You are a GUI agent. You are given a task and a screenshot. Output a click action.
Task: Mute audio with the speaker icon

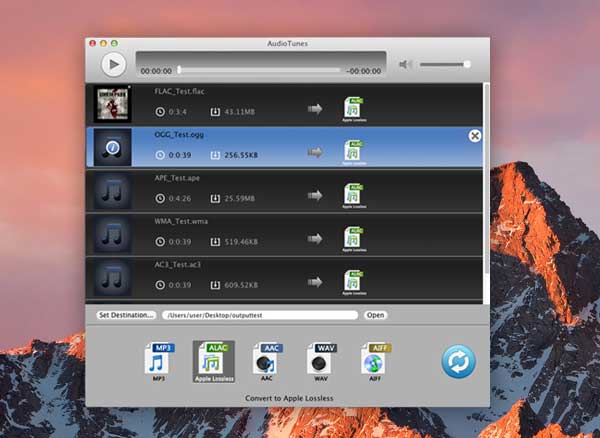(404, 64)
